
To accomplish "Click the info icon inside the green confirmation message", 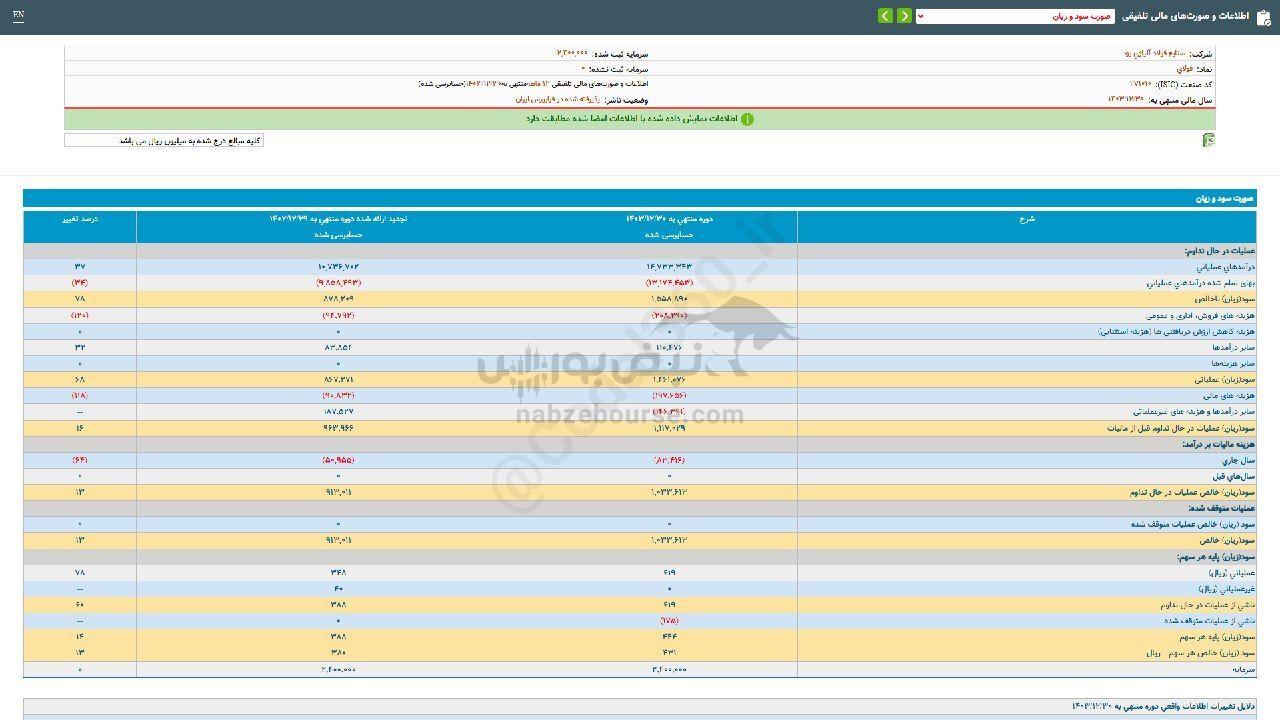I will coord(748,118).
